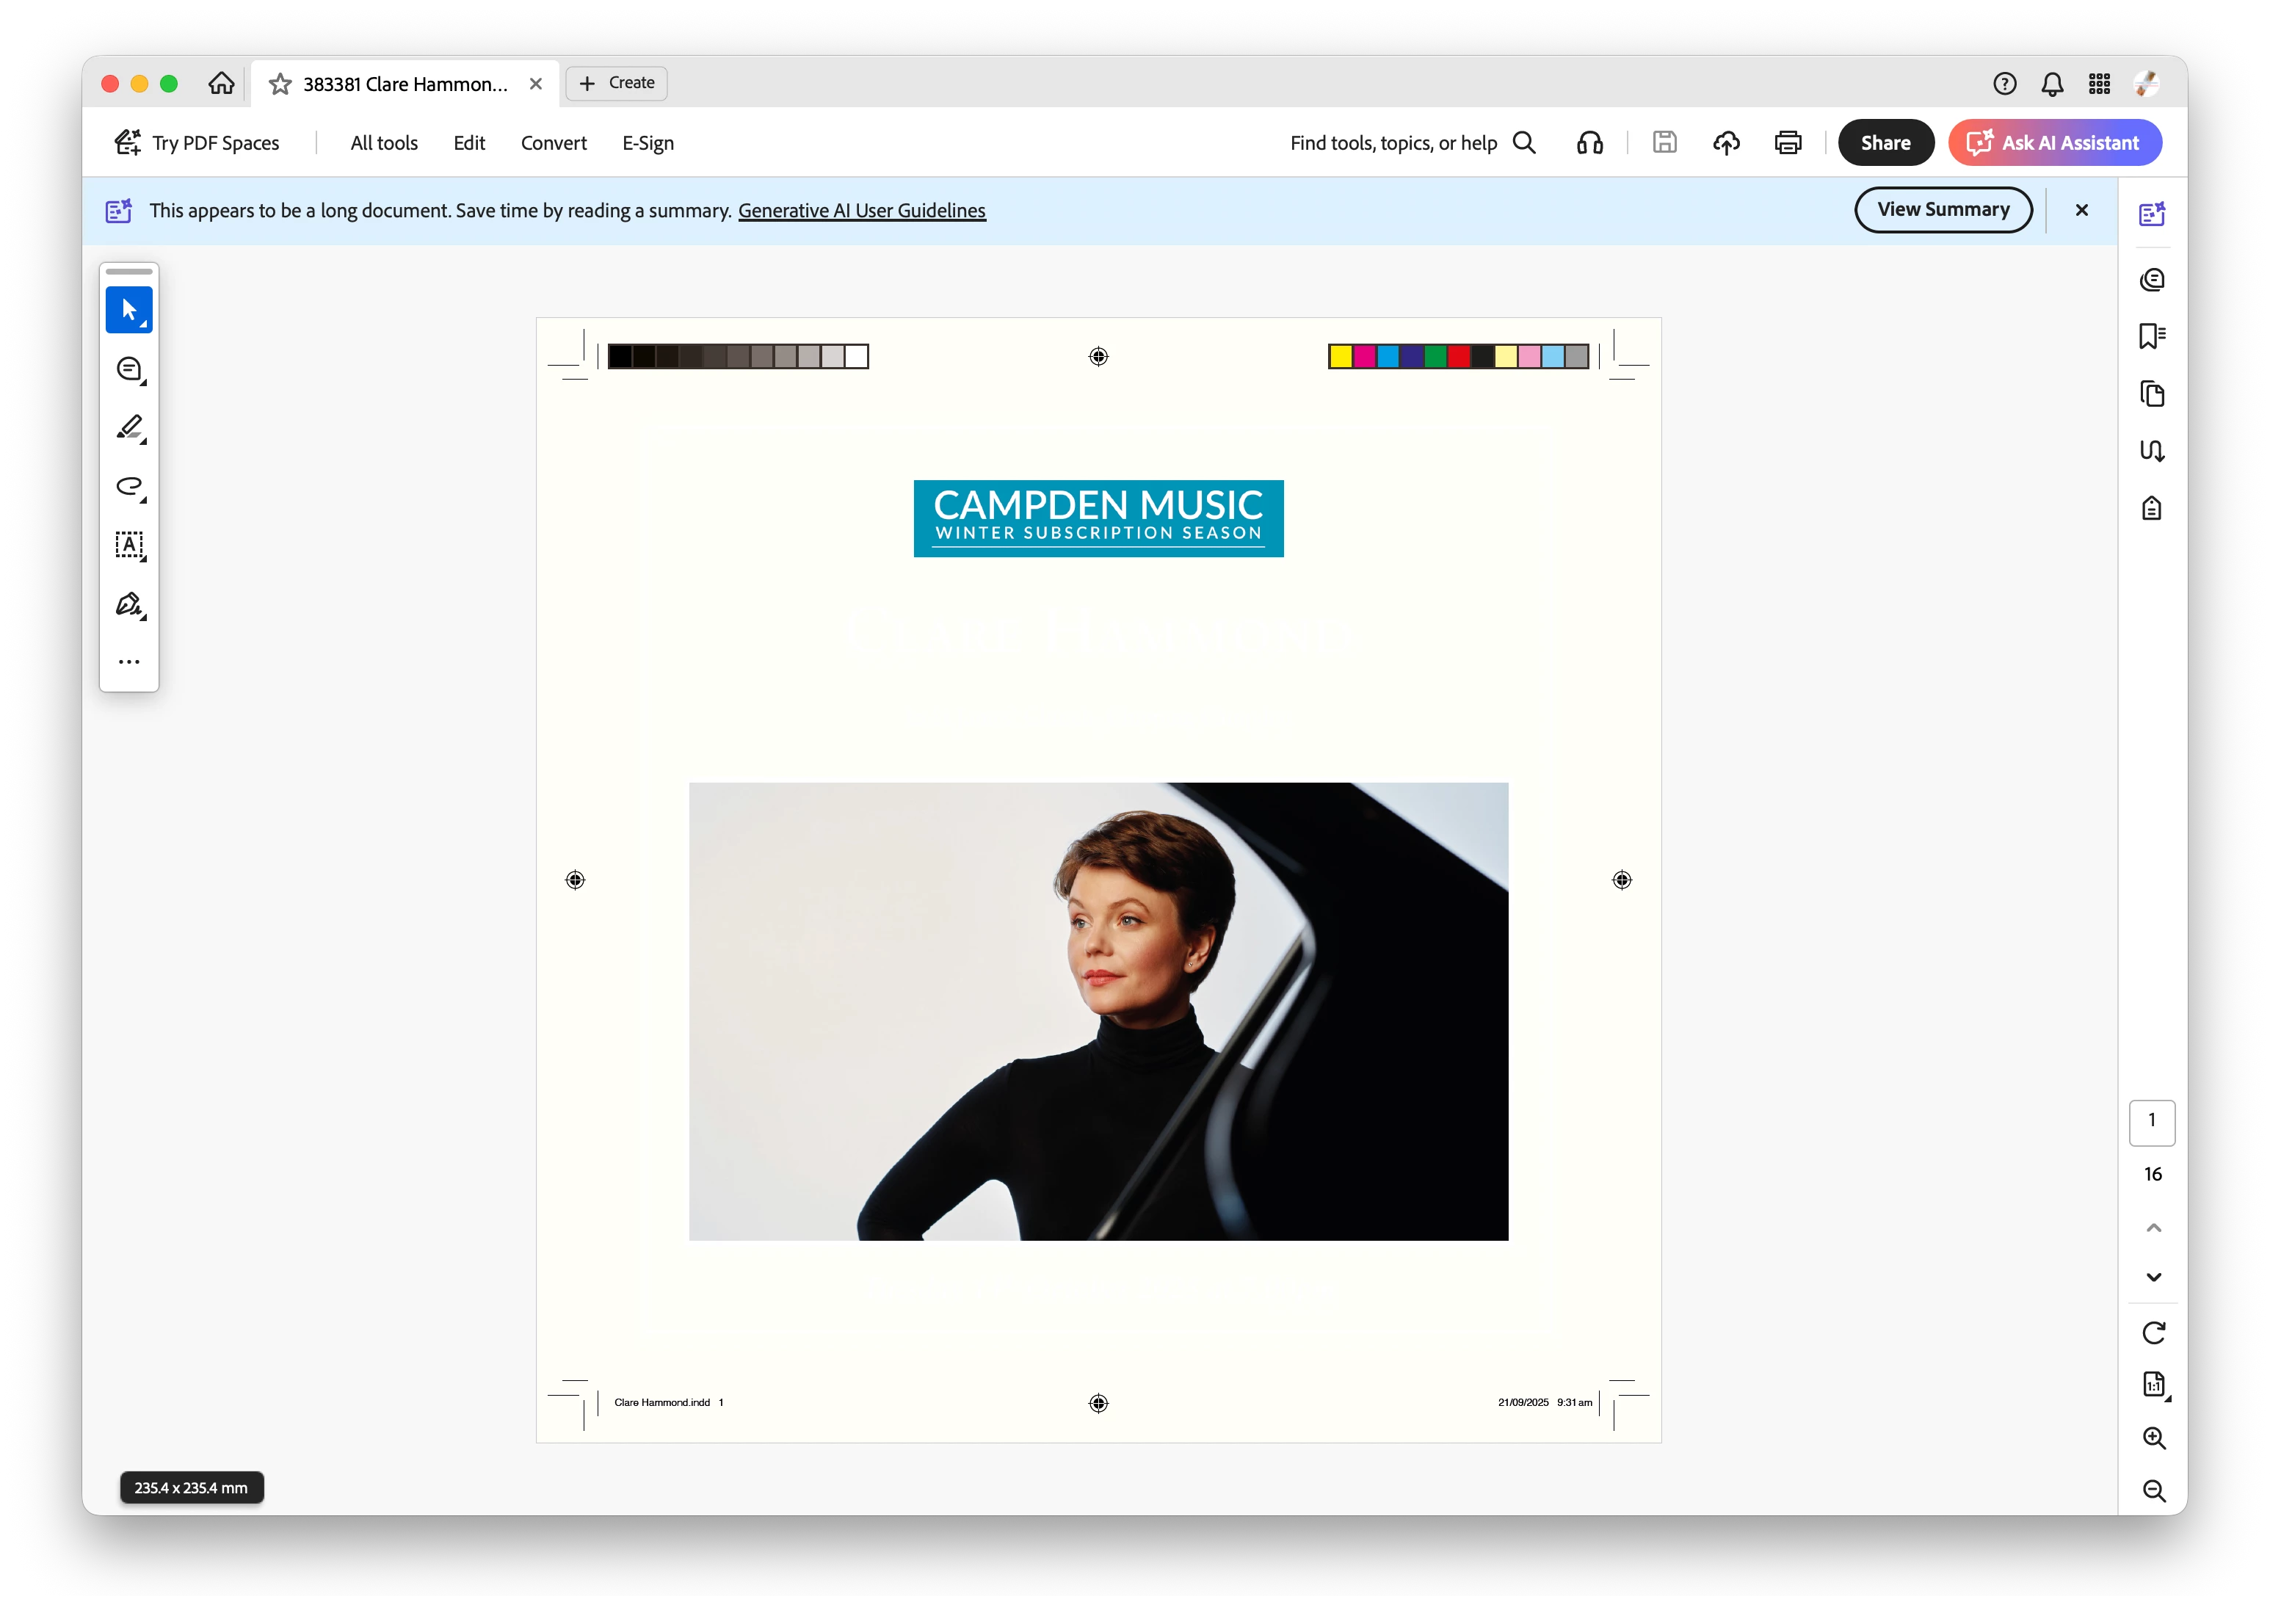Open the page display fit options
Image resolution: width=2270 pixels, height=1624 pixels.
2153,1385
